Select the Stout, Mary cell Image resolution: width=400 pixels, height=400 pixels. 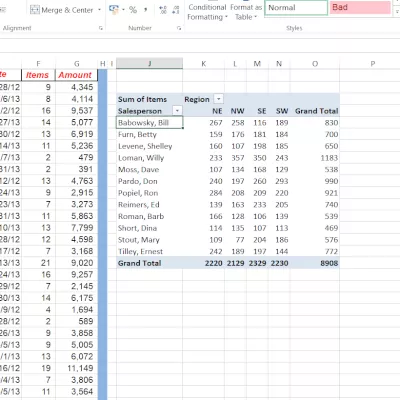click(x=149, y=240)
